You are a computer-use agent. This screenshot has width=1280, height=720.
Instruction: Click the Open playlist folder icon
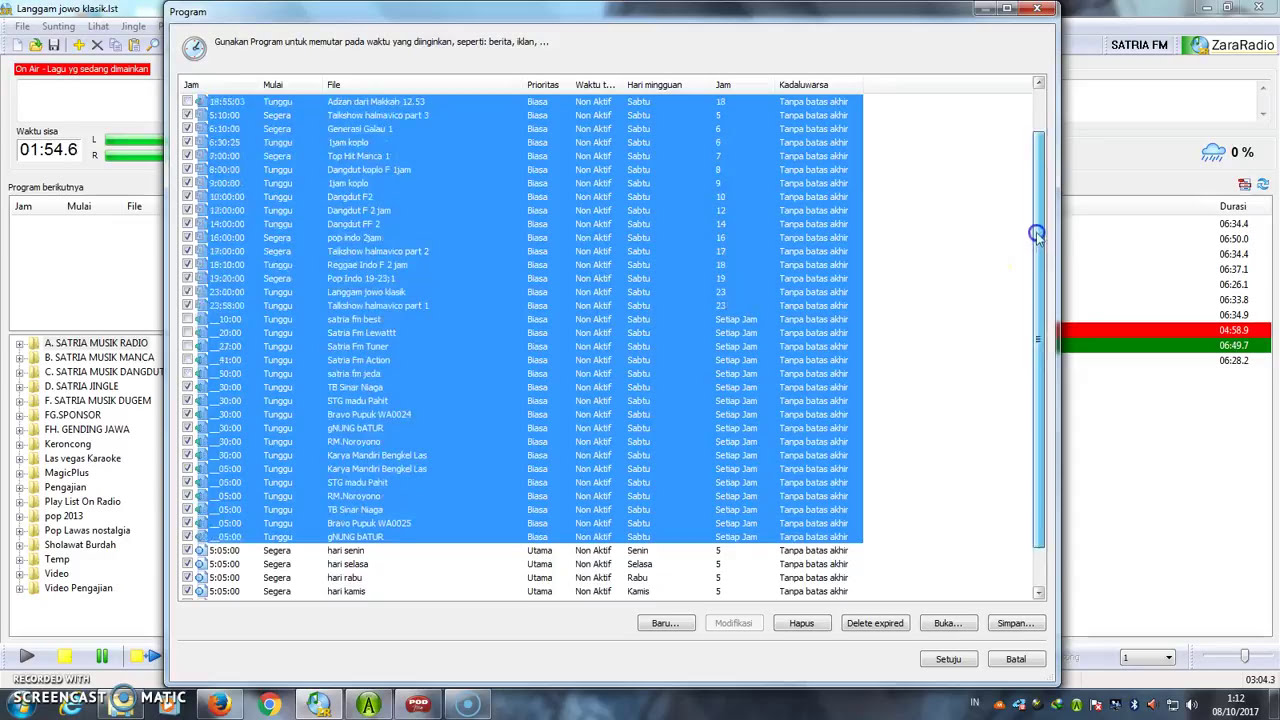pyautogui.click(x=36, y=45)
